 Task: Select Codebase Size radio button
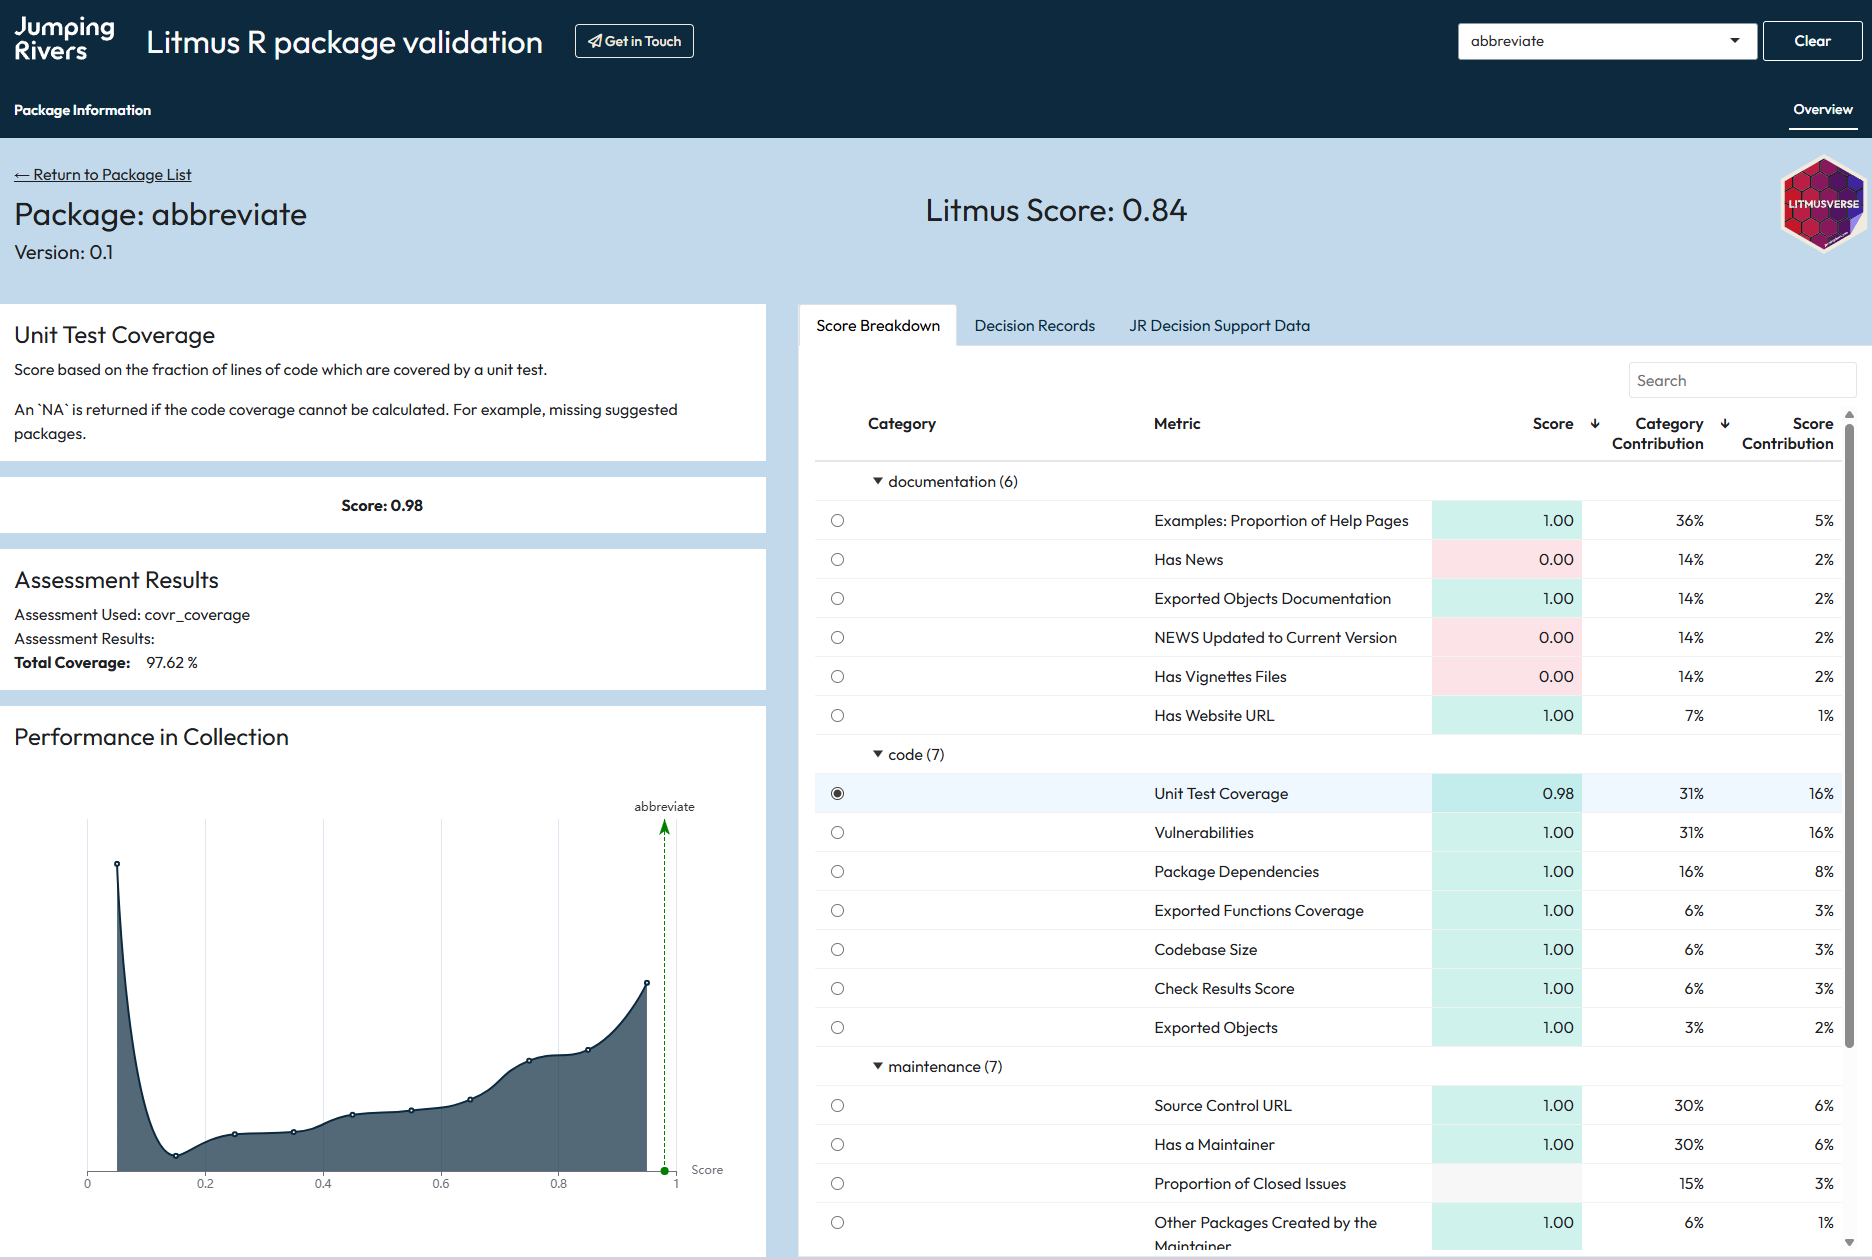point(838,950)
